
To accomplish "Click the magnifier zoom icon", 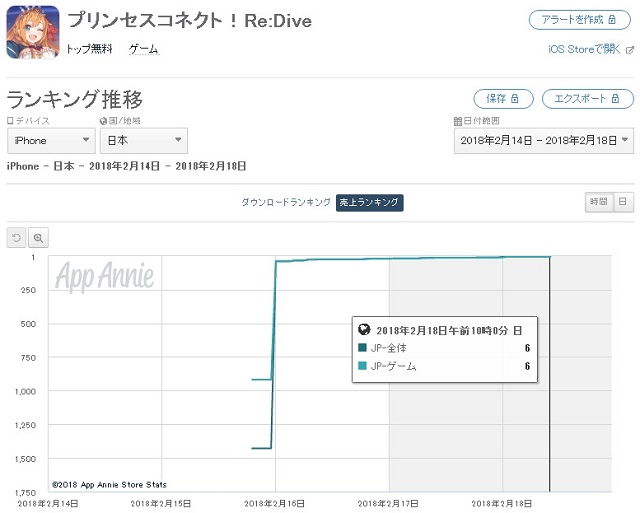I will tap(39, 237).
